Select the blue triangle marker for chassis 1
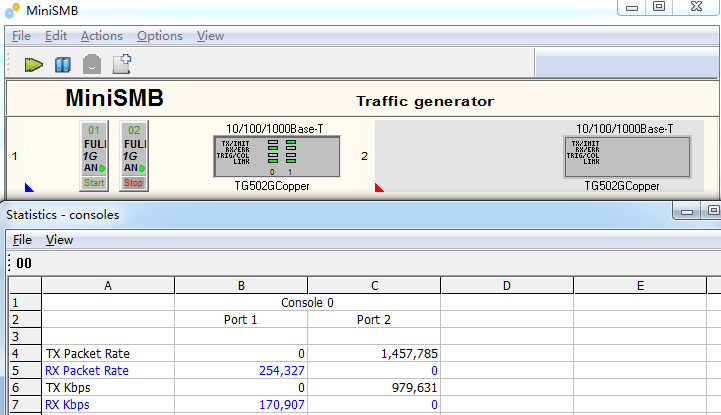The width and height of the screenshot is (721, 415). 29,188
